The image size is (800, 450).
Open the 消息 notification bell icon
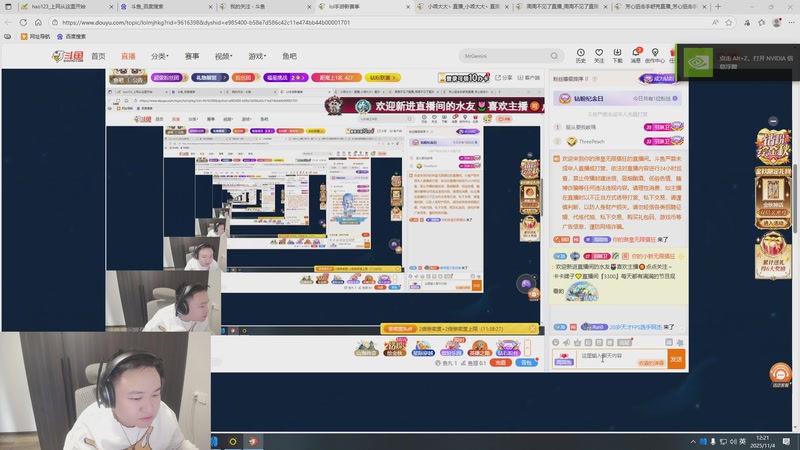pos(636,56)
